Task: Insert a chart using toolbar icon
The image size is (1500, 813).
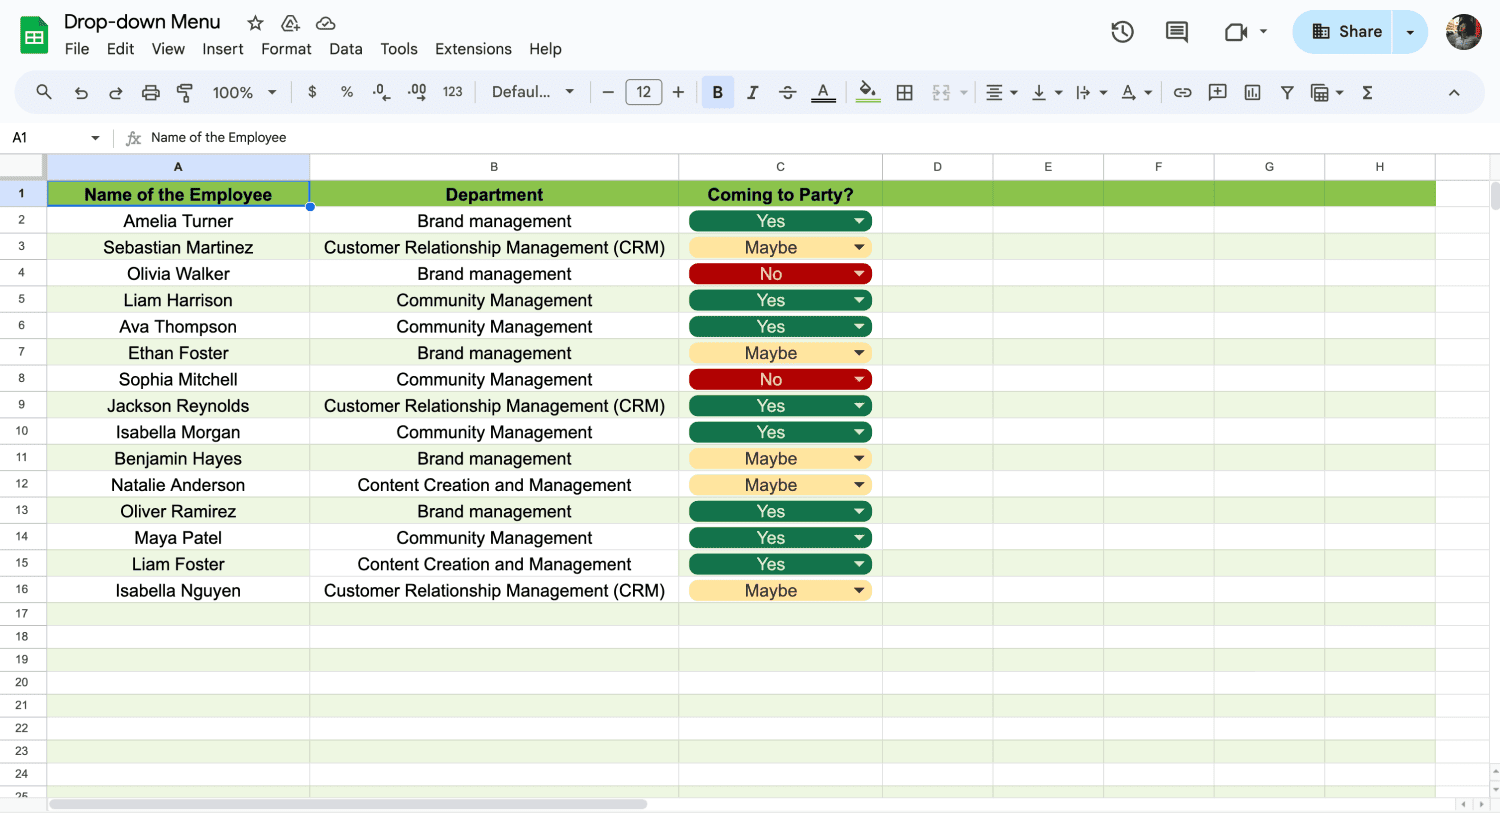Action: 1252,93
